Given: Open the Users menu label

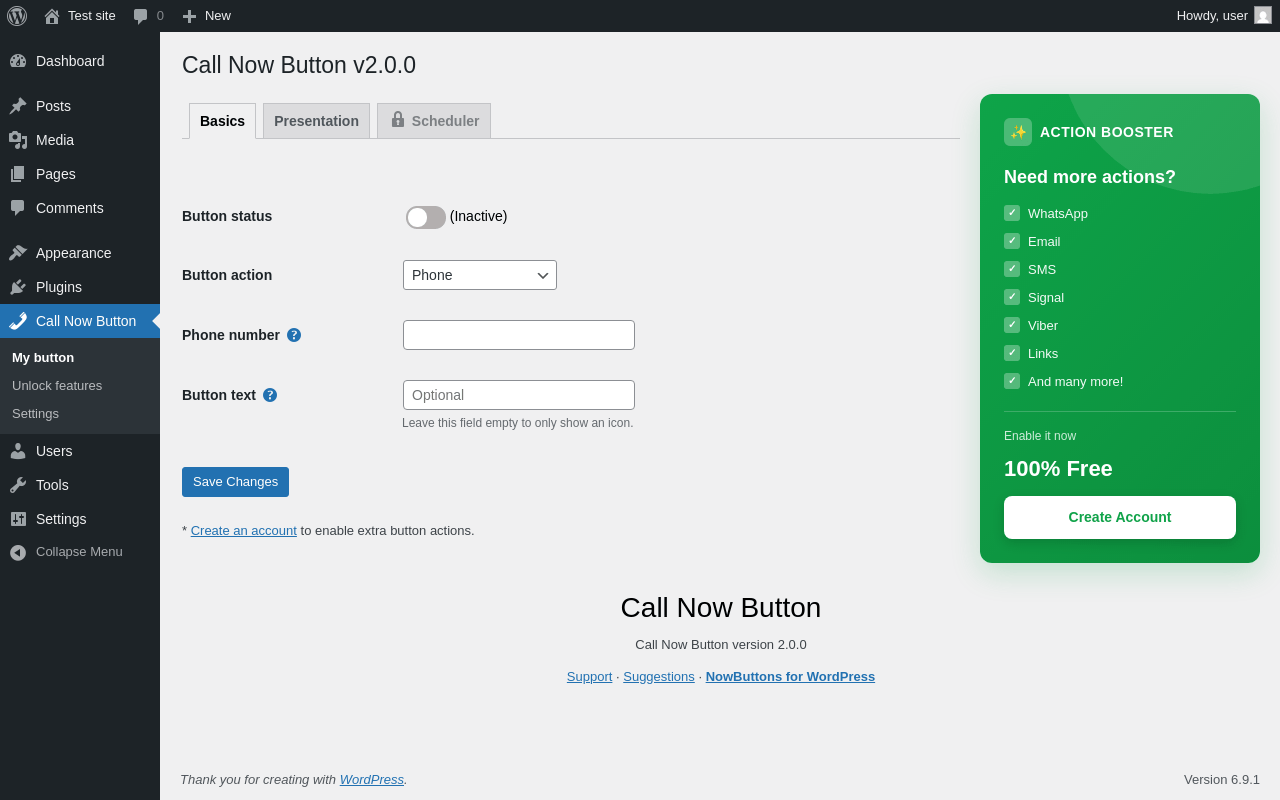Looking at the screenshot, I should pyautogui.click(x=54, y=451).
